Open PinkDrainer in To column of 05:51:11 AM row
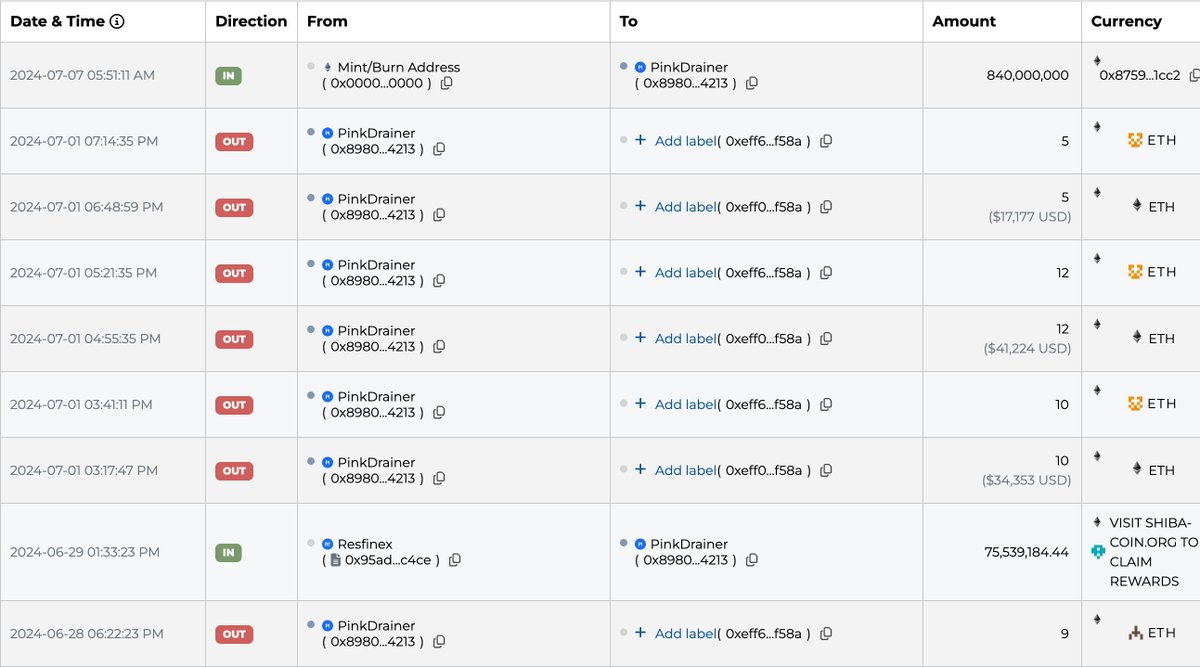The image size is (1200, 667). 689,67
